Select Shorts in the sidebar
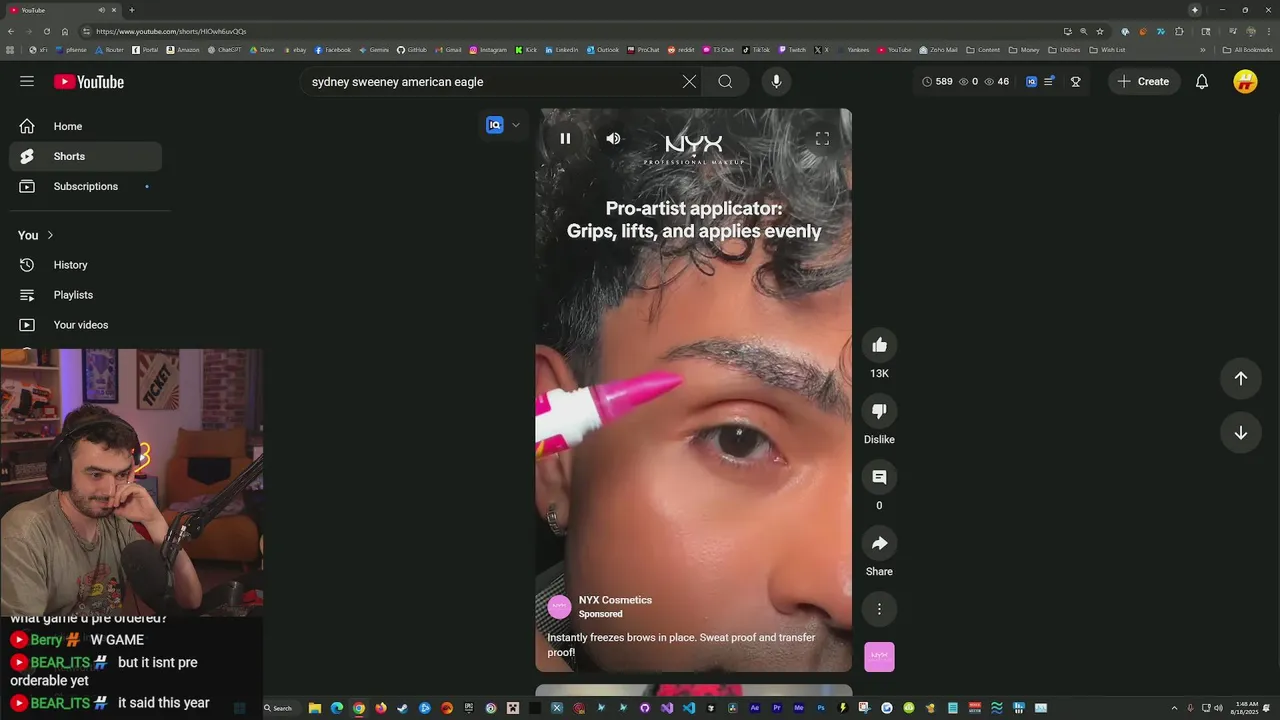 coord(86,156)
